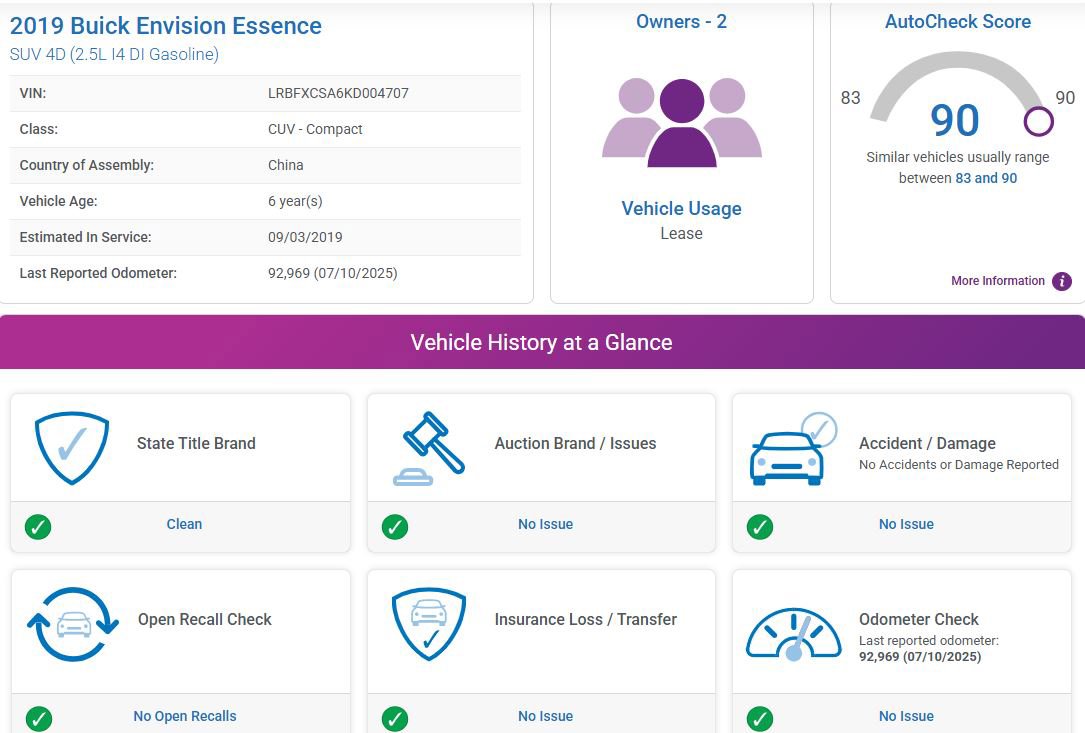
Task: Click green checkmark under Insurance Loss / Transfer
Action: 395,718
